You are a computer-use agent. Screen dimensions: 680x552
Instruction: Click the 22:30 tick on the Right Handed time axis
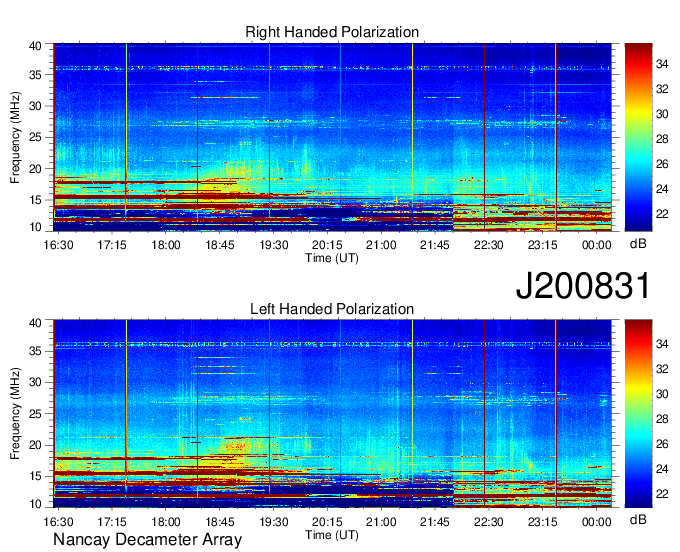point(489,245)
